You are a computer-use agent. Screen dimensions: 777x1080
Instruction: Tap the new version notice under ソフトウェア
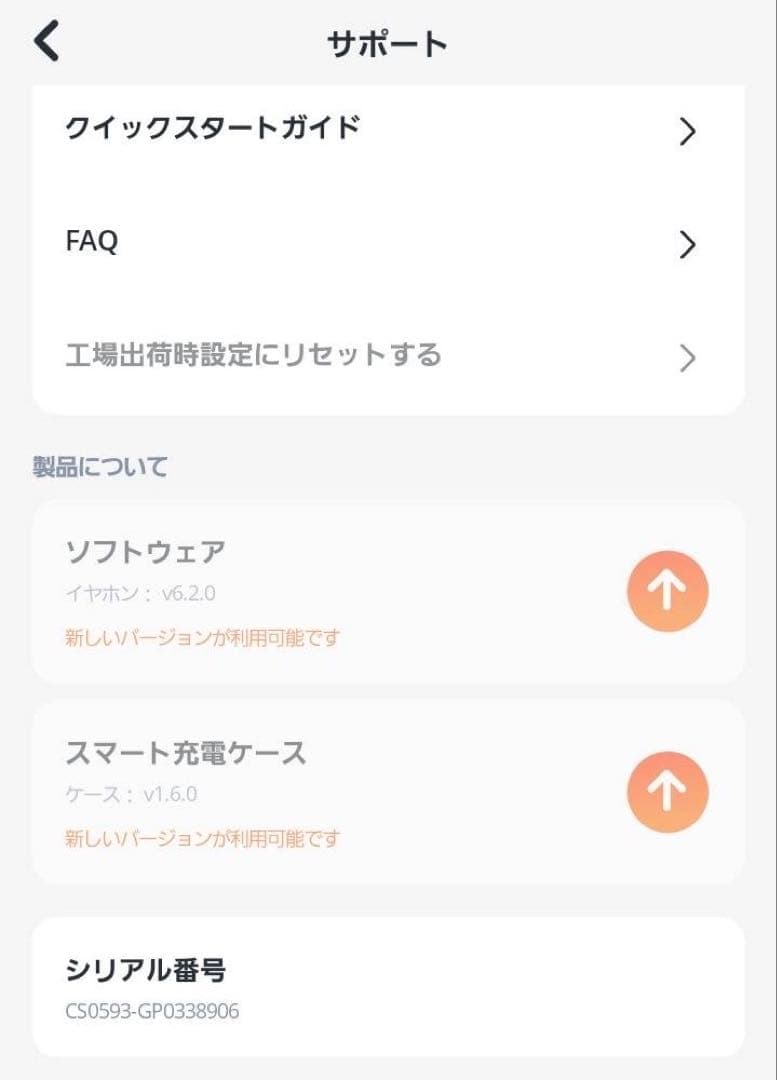(x=202, y=637)
